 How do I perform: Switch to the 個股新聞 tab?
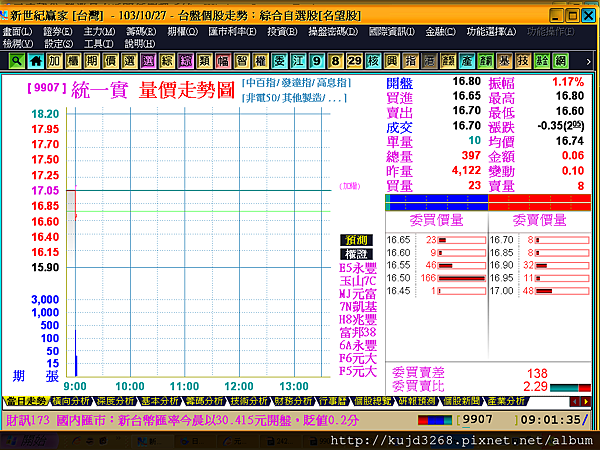[461, 401]
